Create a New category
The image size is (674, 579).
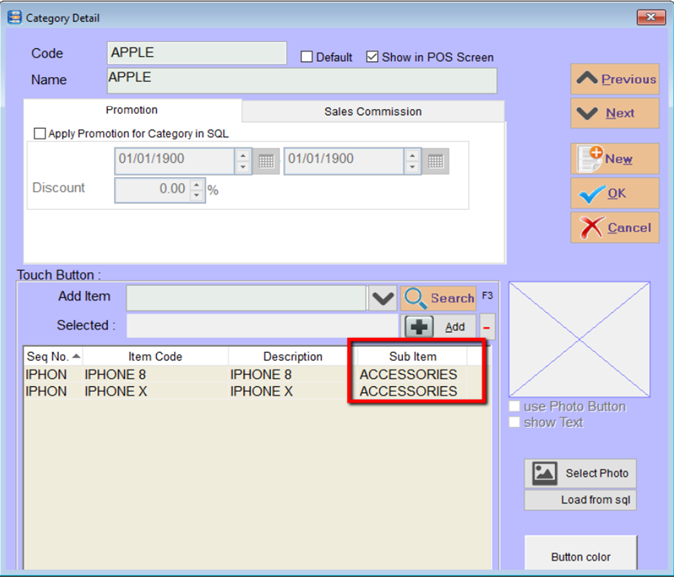click(x=615, y=159)
